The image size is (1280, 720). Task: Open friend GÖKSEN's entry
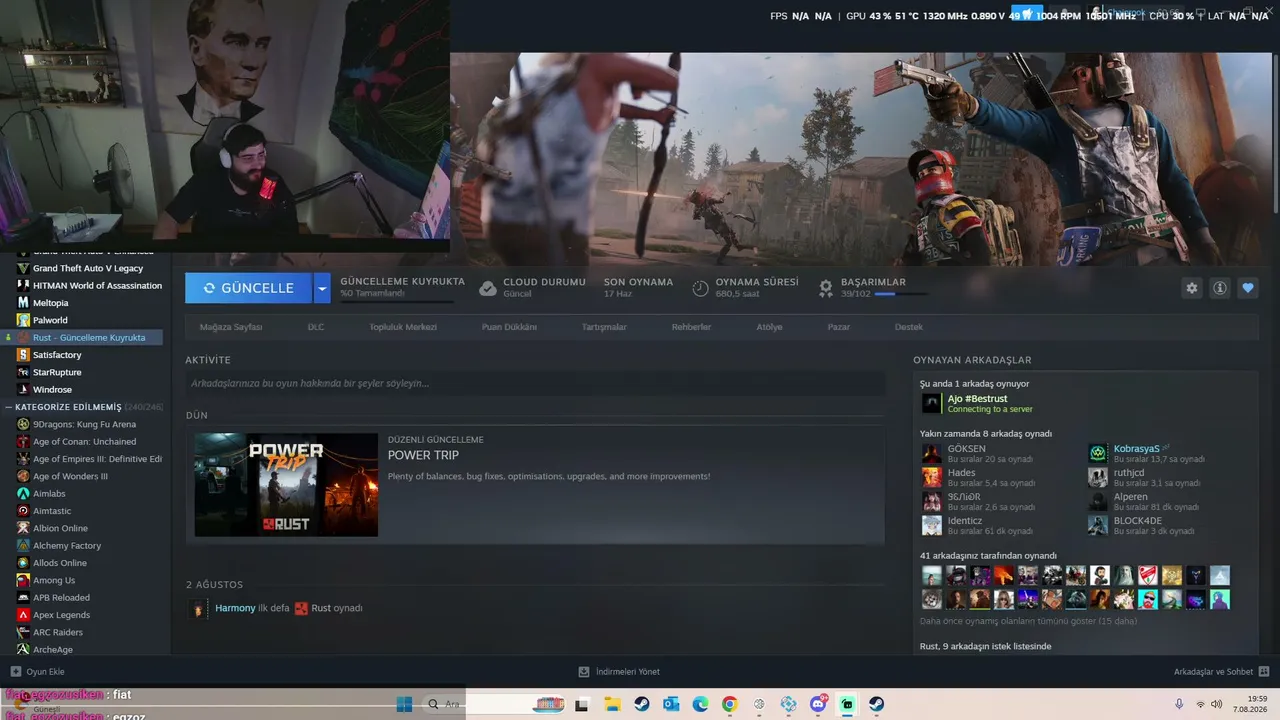point(966,449)
